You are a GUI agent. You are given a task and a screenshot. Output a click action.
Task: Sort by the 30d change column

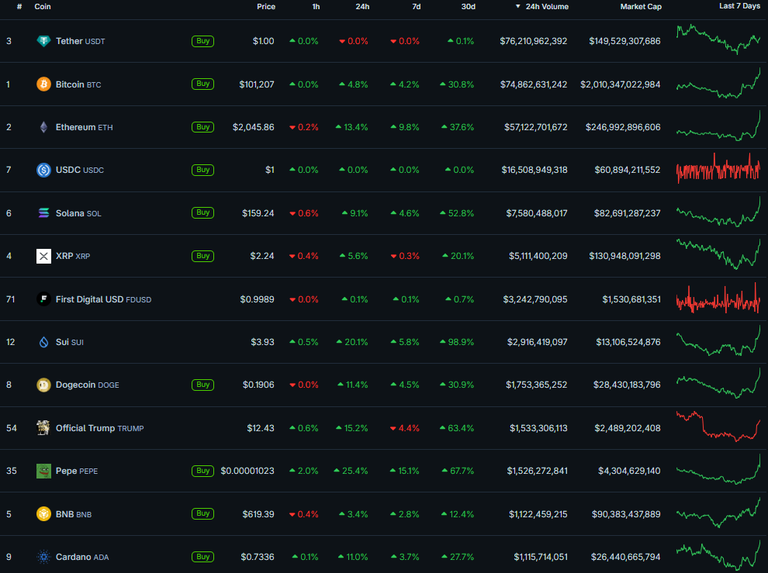point(468,6)
